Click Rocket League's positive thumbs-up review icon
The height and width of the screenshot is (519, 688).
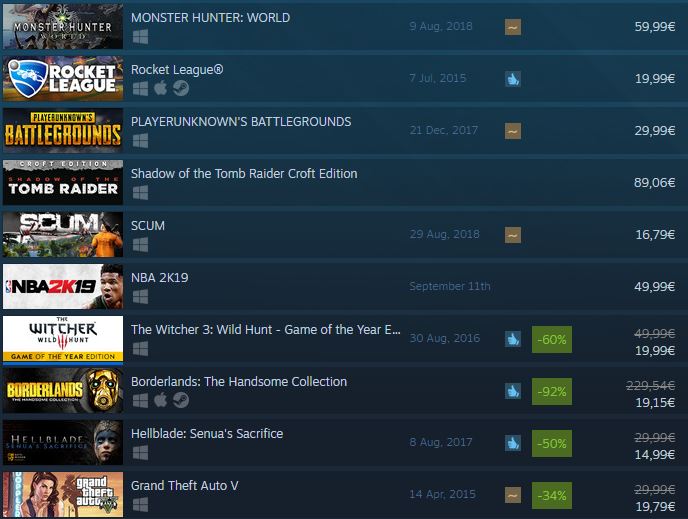tap(512, 79)
